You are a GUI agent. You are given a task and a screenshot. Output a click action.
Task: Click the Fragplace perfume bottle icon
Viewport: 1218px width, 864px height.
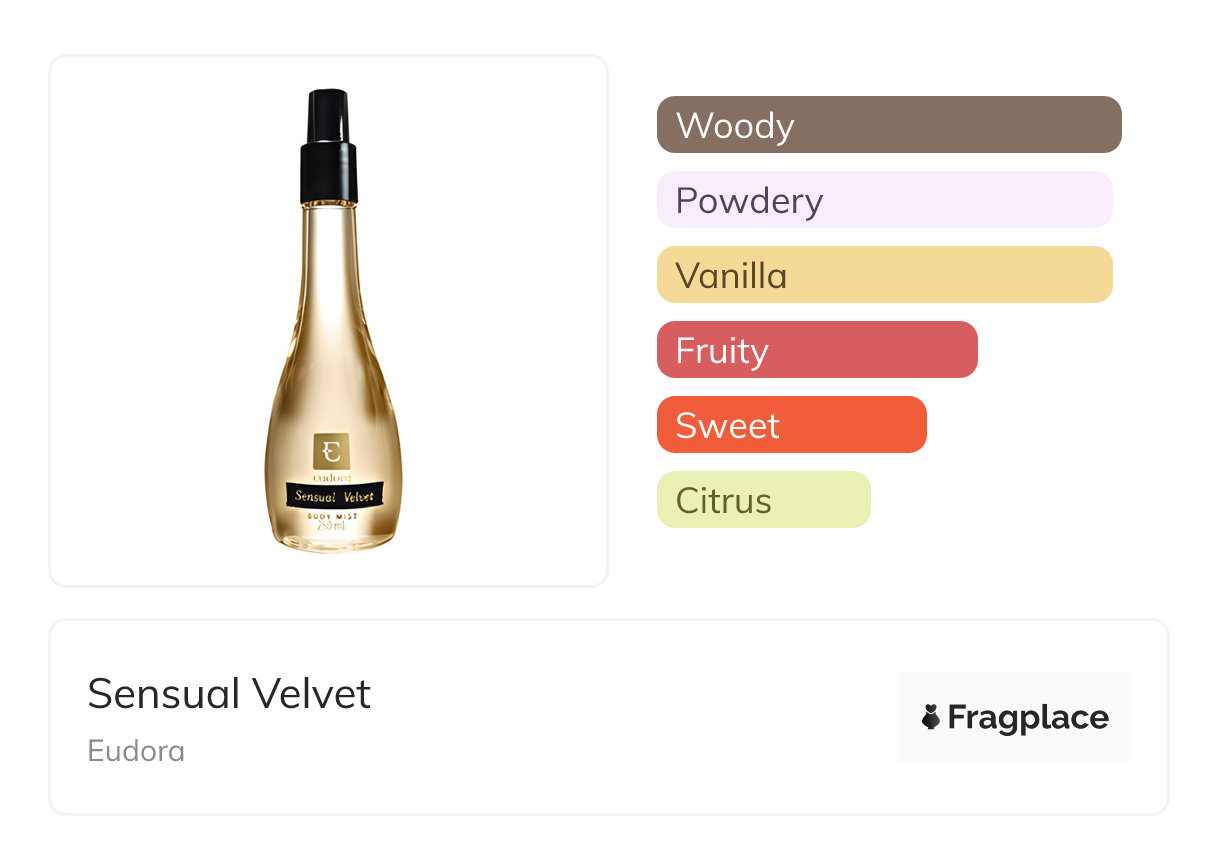[x=931, y=717]
